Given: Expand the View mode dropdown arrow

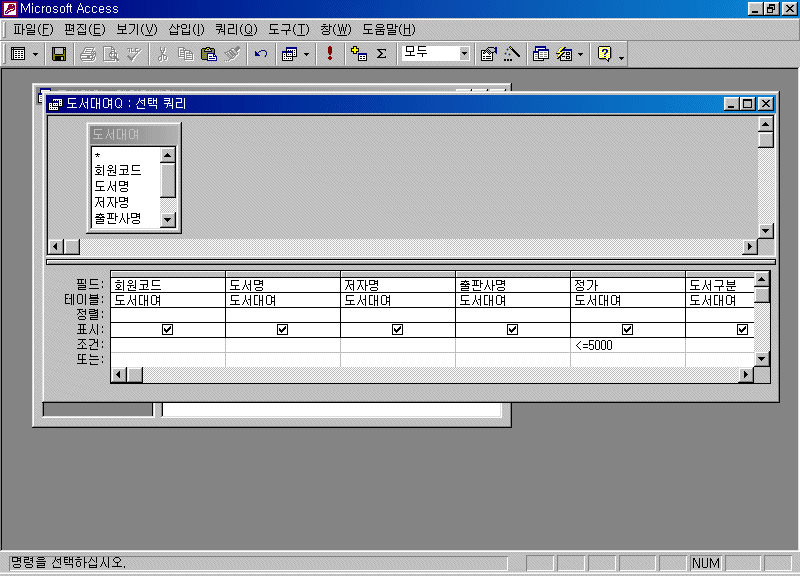Looking at the screenshot, I should pos(36,54).
